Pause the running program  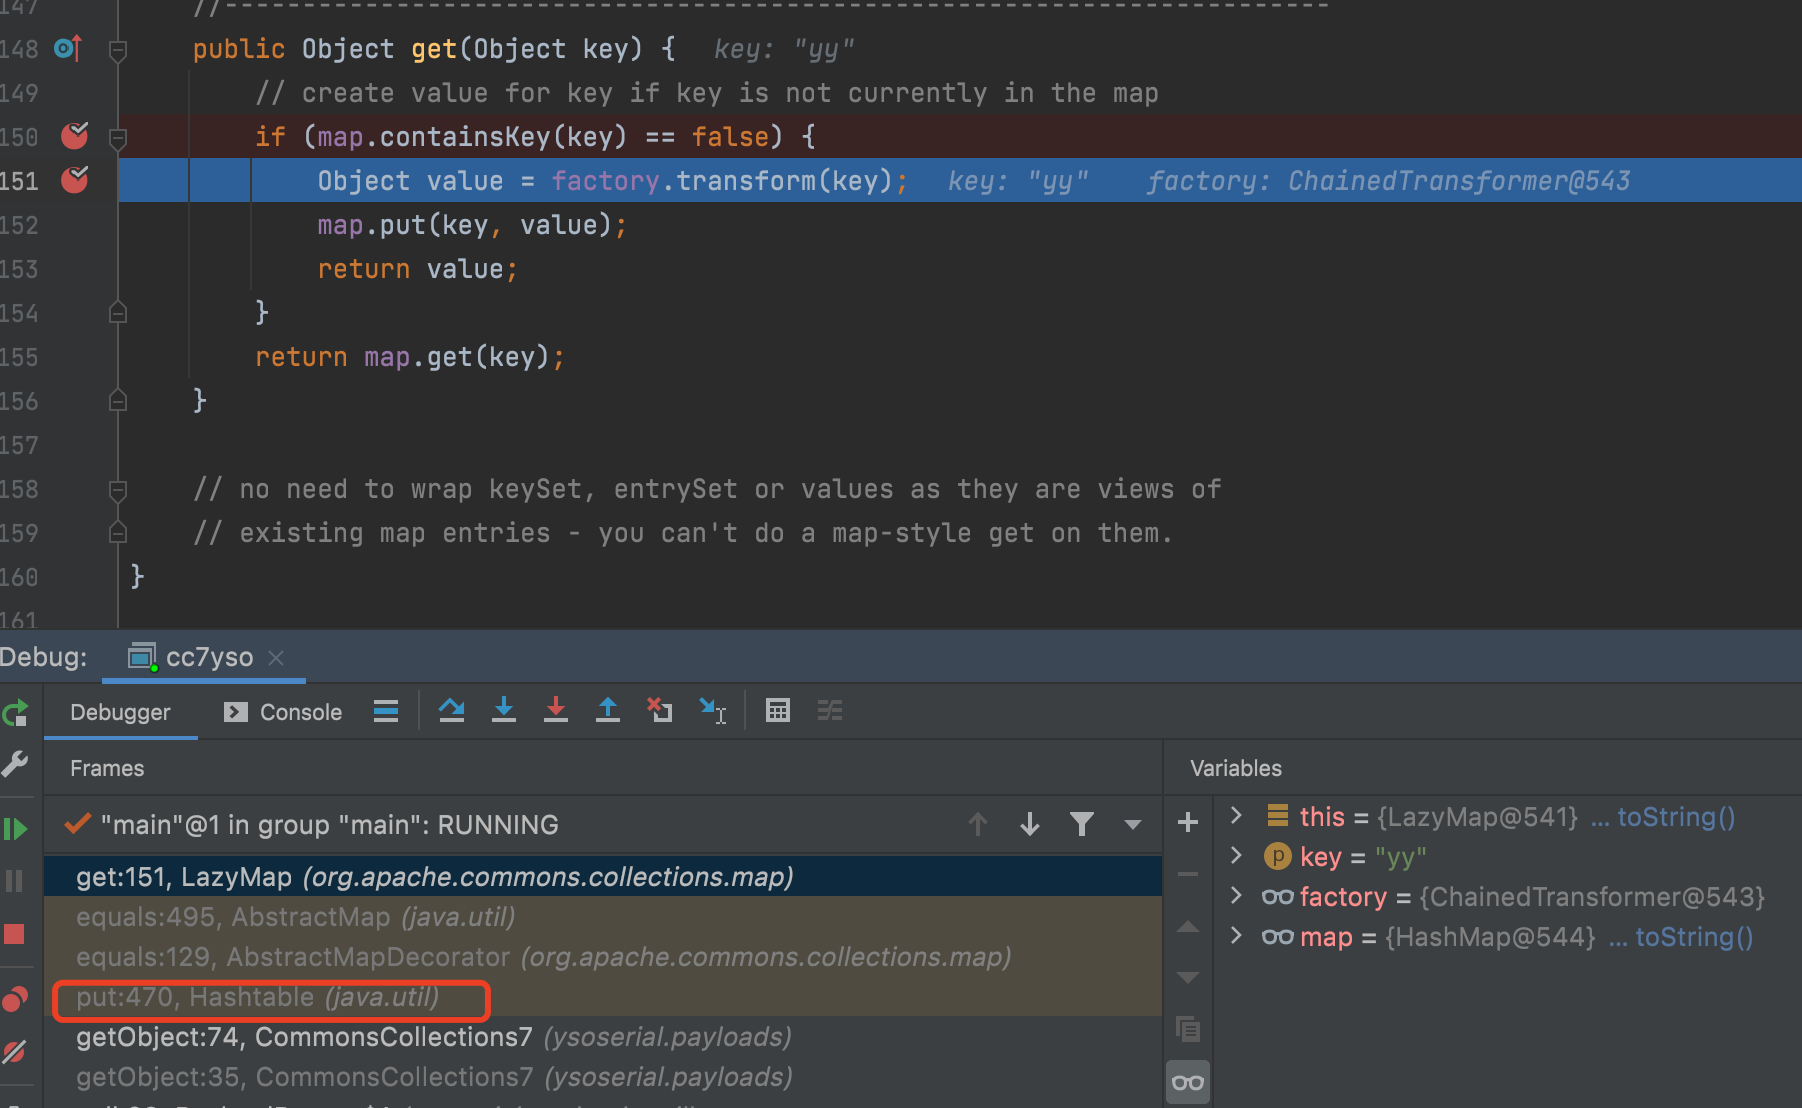point(15,881)
